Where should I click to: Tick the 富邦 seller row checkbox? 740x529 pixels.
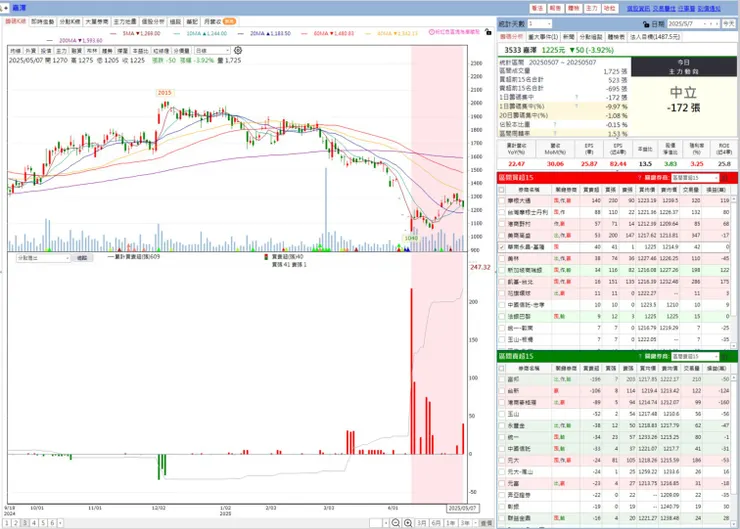pos(502,379)
